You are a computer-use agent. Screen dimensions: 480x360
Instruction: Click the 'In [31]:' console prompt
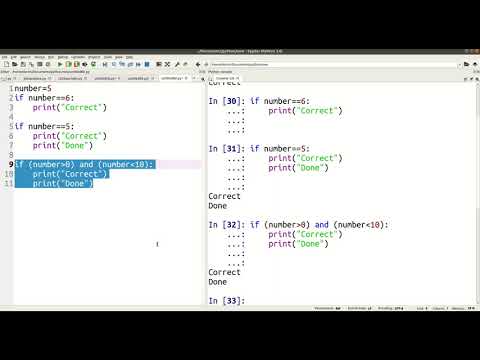(x=227, y=149)
